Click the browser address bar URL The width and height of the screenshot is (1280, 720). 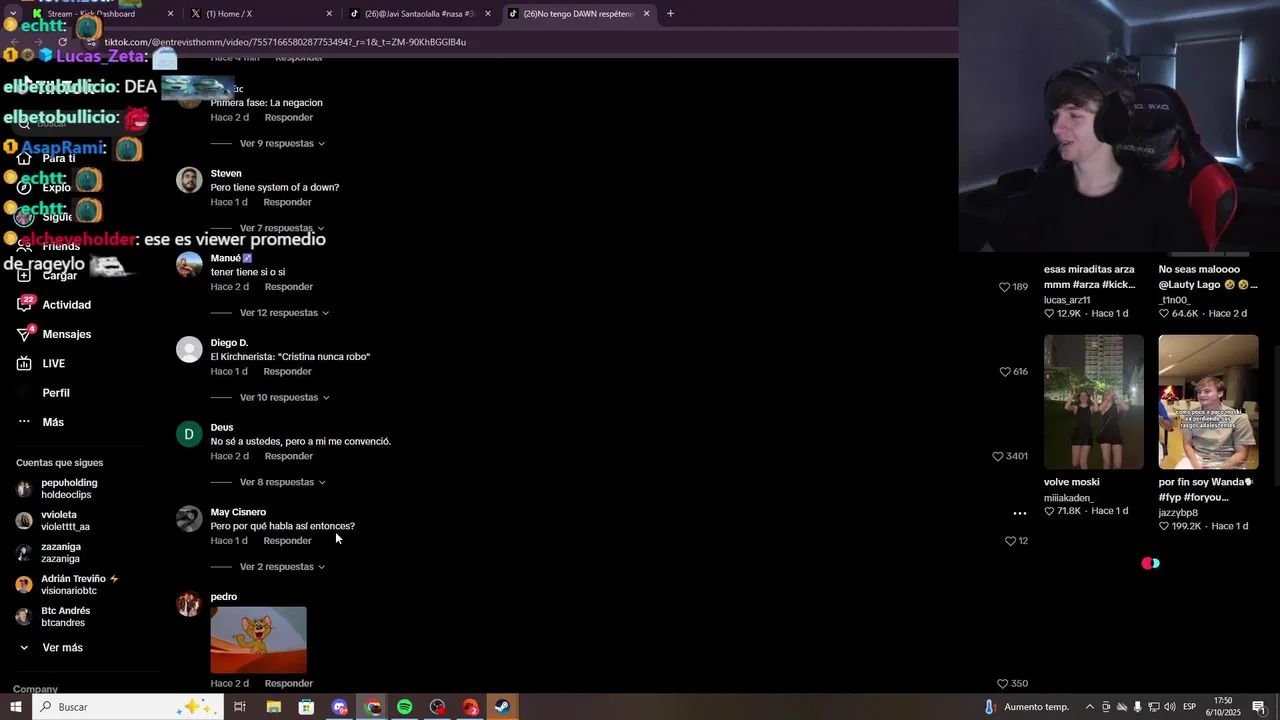click(285, 42)
